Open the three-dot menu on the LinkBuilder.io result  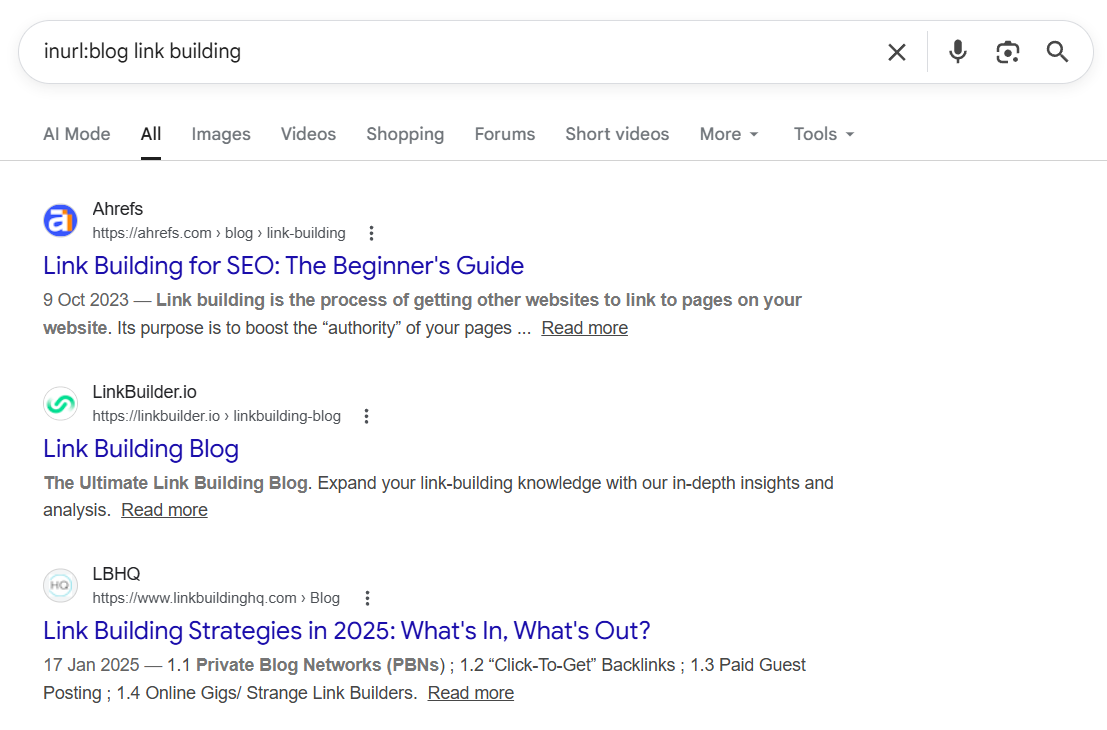click(x=366, y=415)
